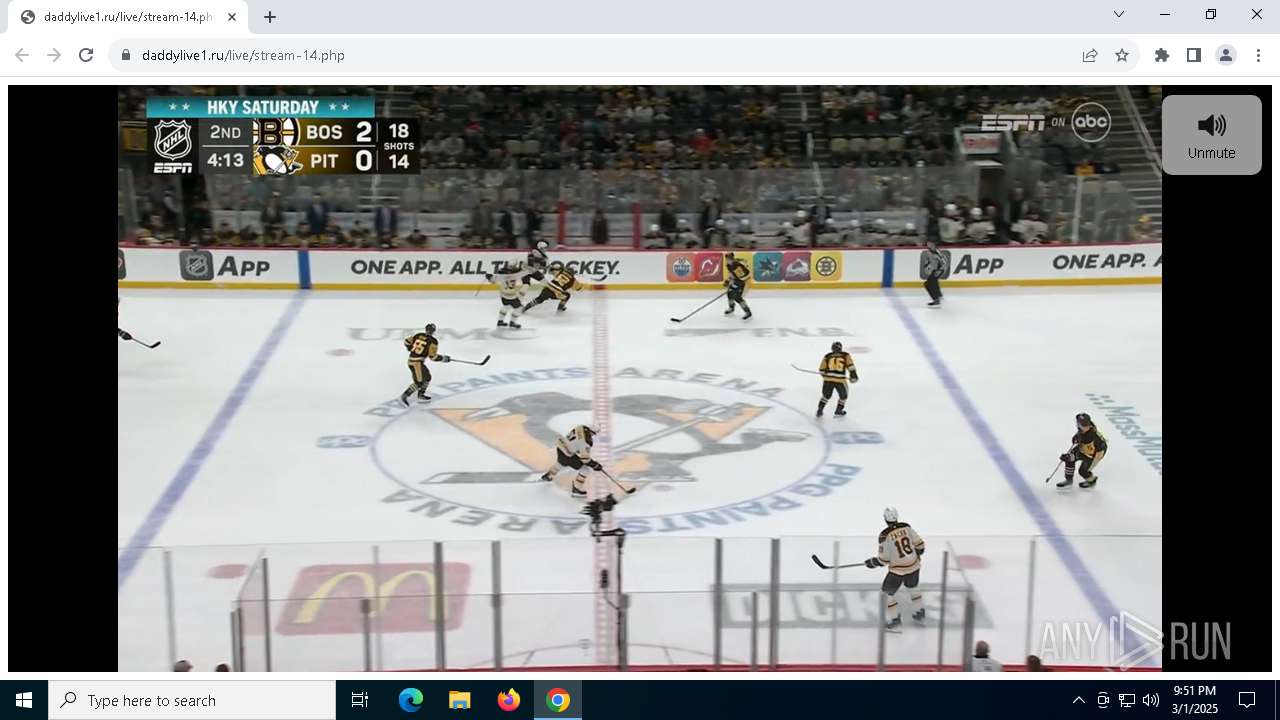This screenshot has width=1280, height=720.
Task: Toggle the browser side panel
Action: click(1194, 55)
